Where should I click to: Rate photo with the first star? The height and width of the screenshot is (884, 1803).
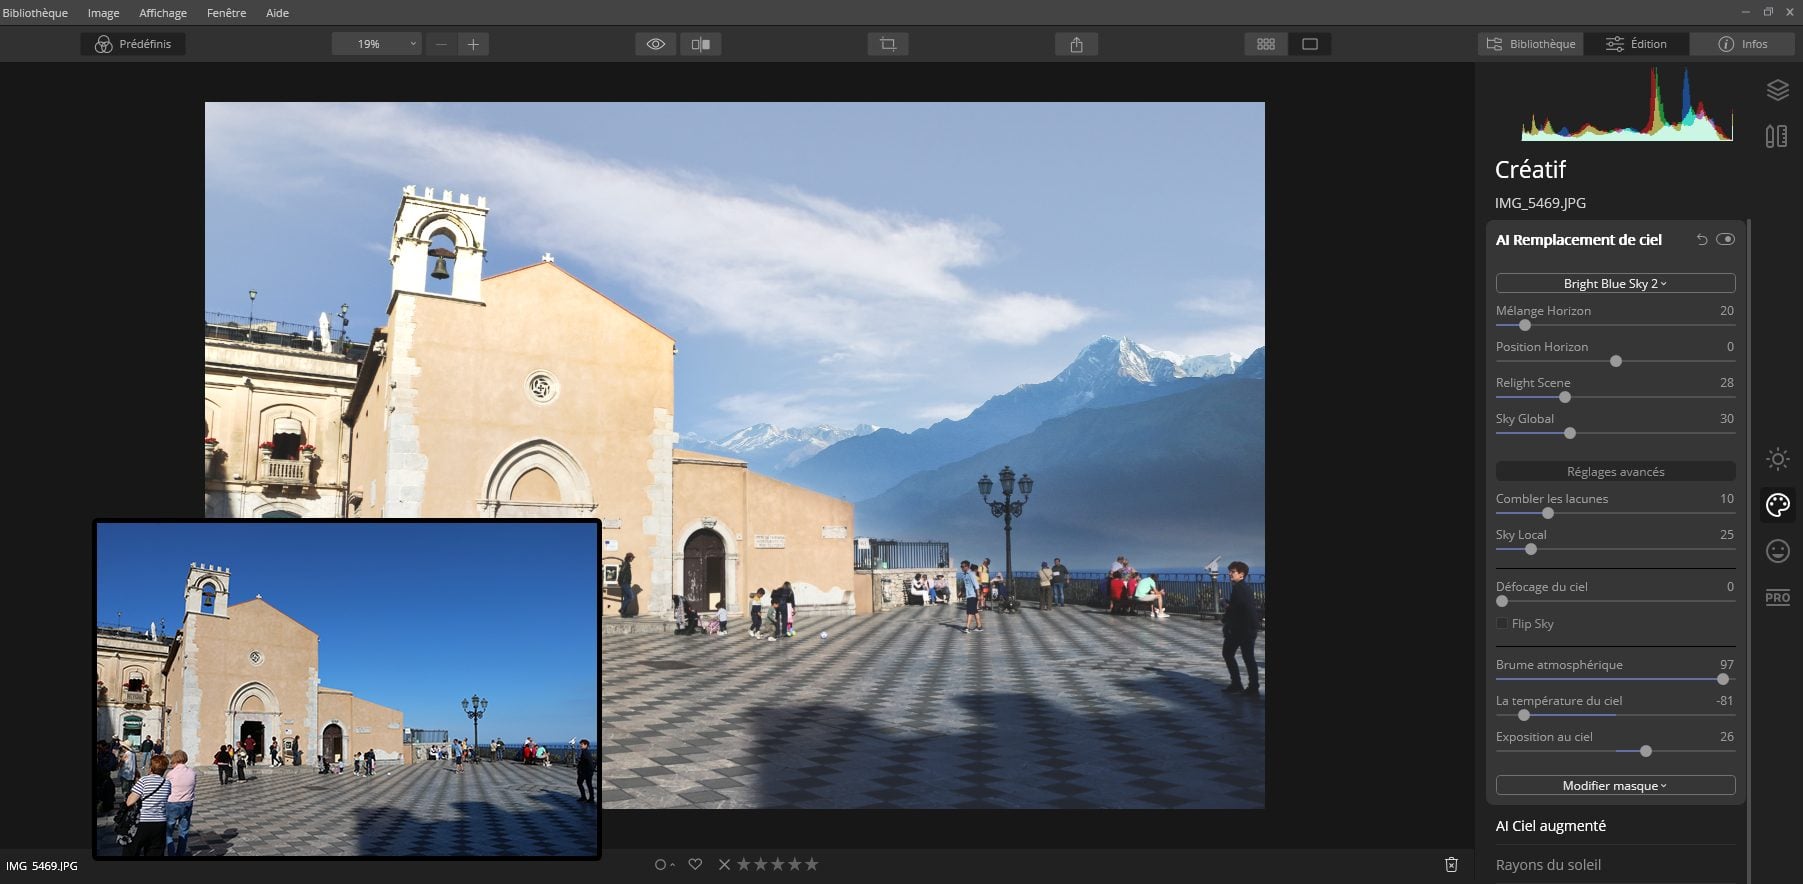coord(744,864)
